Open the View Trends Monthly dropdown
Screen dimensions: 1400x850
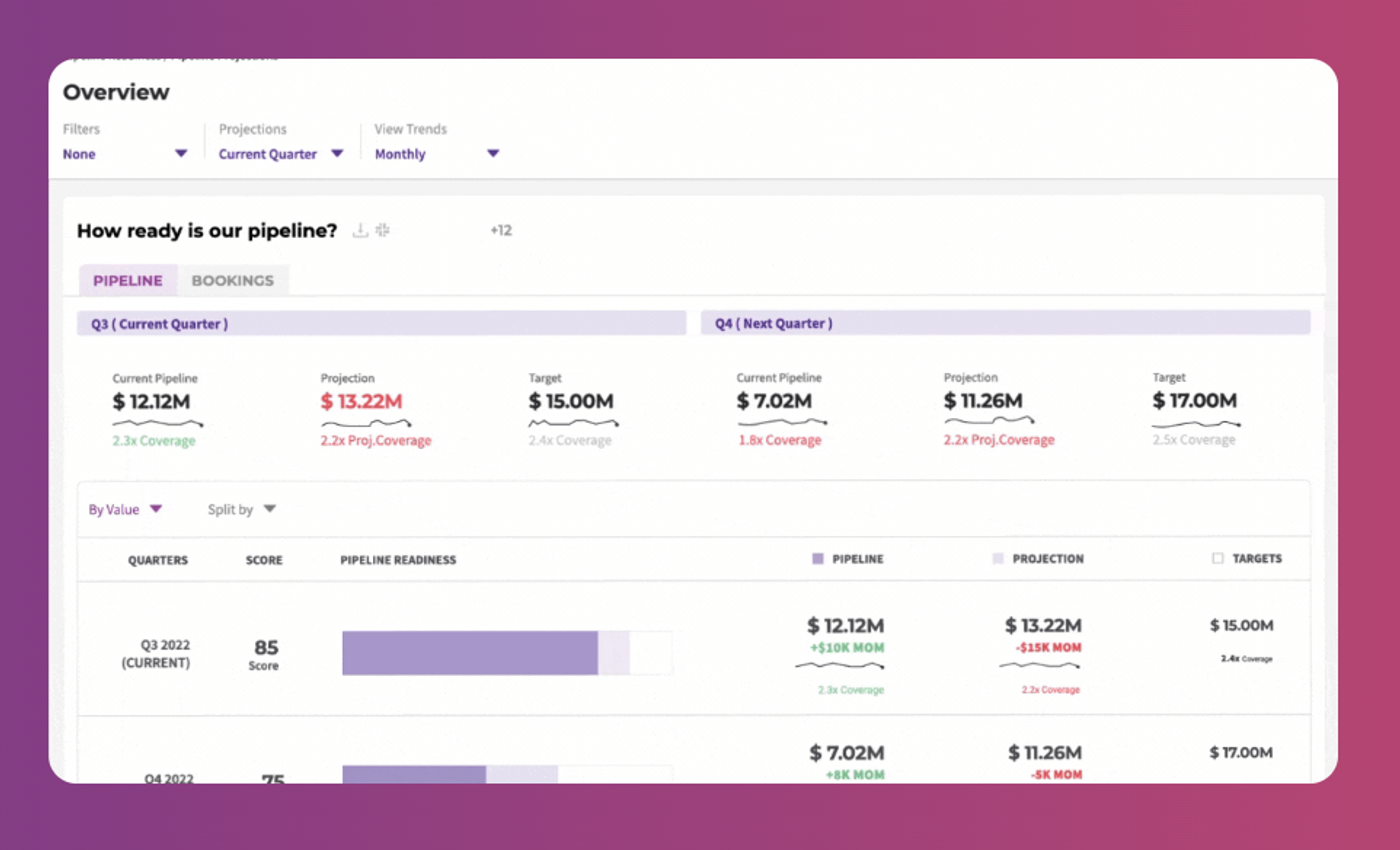tap(437, 154)
